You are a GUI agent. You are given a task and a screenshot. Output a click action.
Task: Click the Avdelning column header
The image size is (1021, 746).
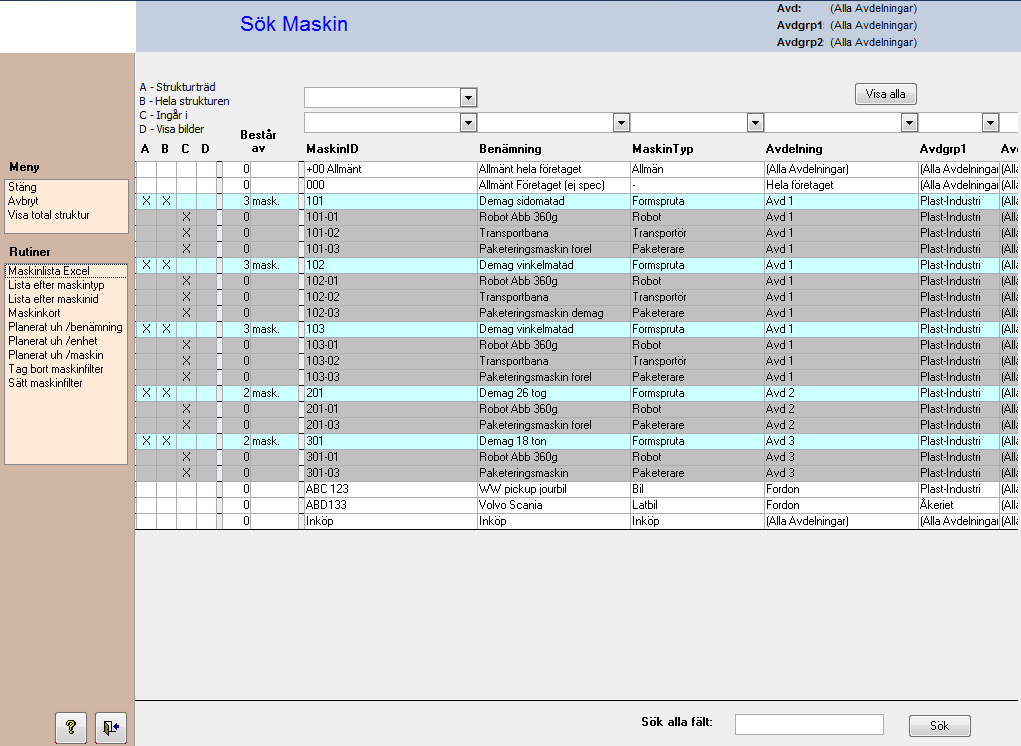tap(794, 149)
